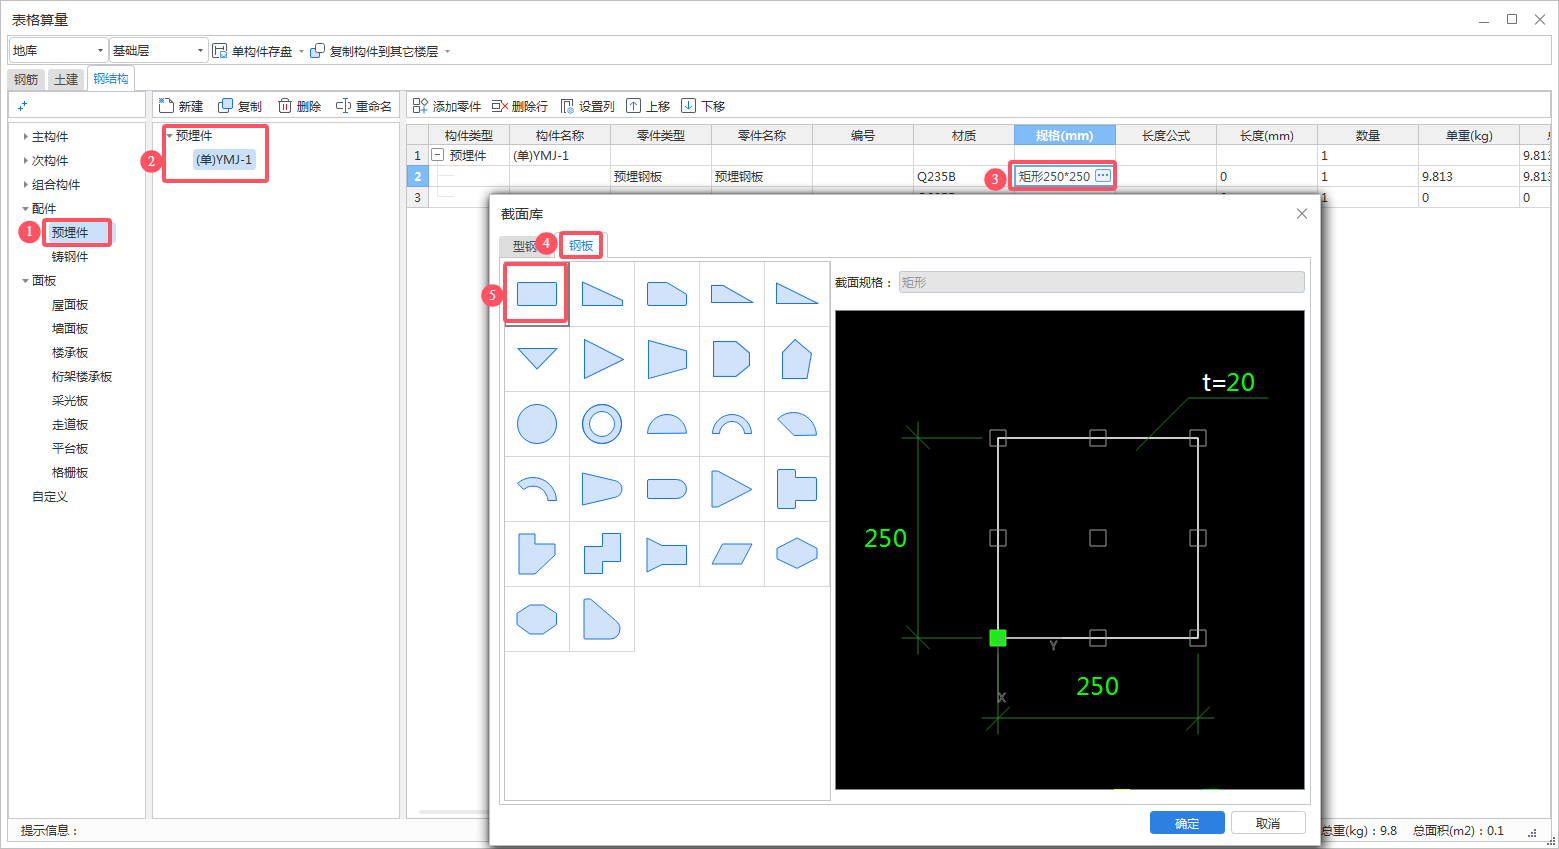
Task: Click 添加零件 add part toolbar item
Action: tap(447, 106)
